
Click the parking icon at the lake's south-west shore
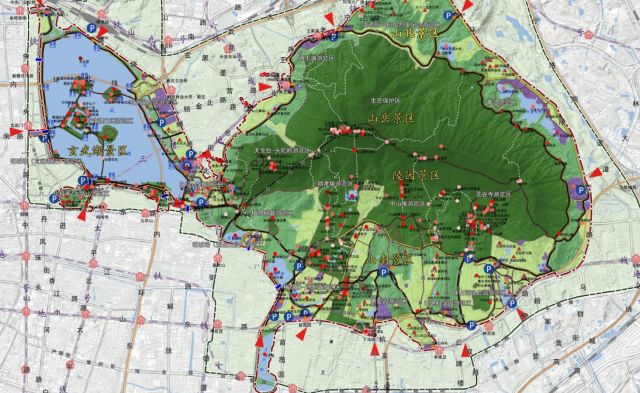(x=83, y=180)
